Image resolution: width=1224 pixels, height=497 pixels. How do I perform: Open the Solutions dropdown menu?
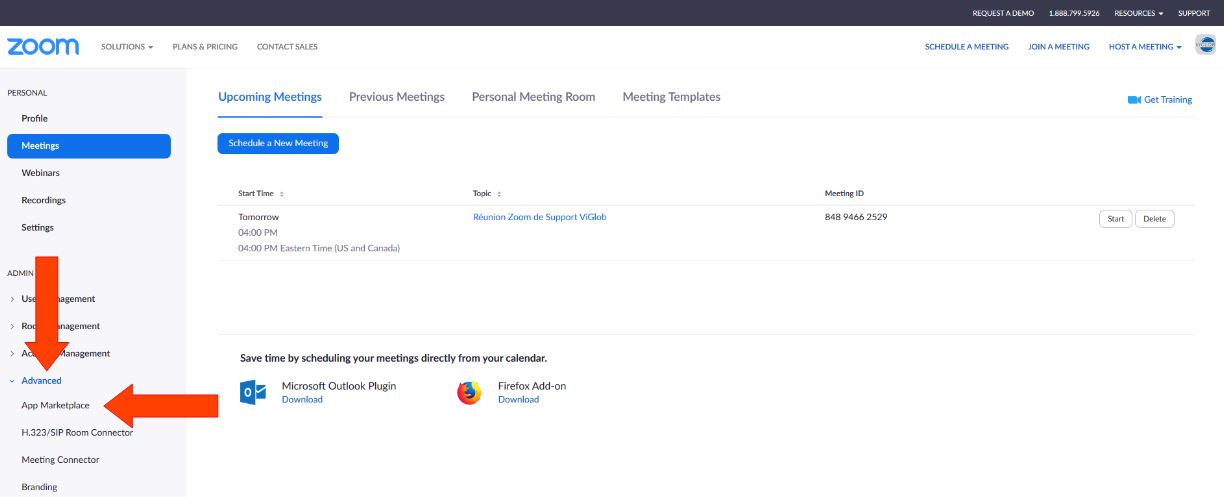pyautogui.click(x=127, y=47)
